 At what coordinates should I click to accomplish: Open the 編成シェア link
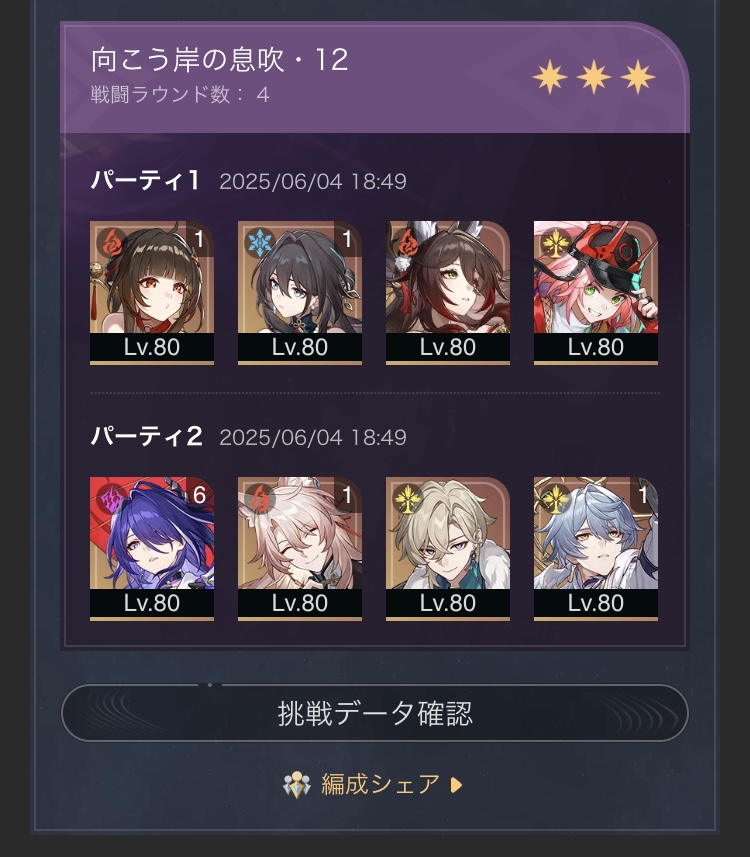(x=380, y=784)
